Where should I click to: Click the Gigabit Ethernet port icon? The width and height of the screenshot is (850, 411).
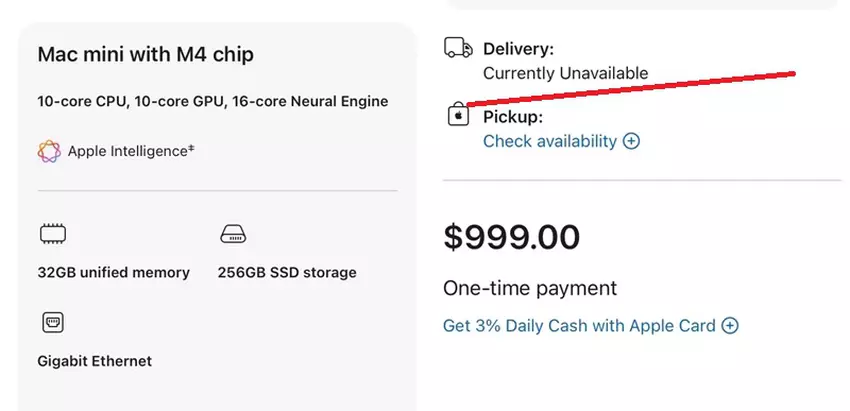pyautogui.click(x=52, y=322)
